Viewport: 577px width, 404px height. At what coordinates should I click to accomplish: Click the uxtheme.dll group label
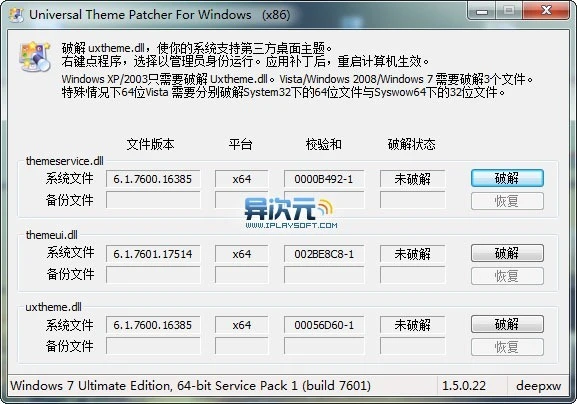pos(54,307)
